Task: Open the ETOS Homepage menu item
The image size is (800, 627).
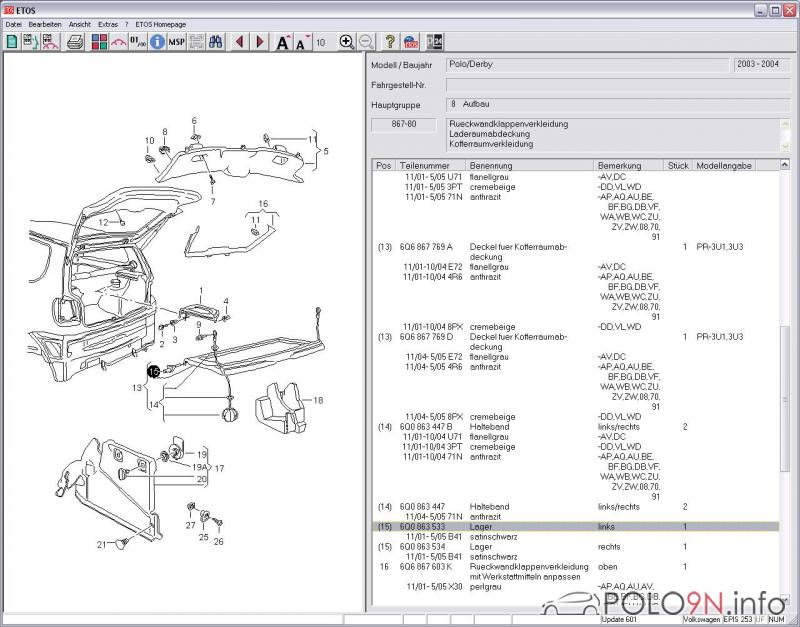Action: coord(161,24)
